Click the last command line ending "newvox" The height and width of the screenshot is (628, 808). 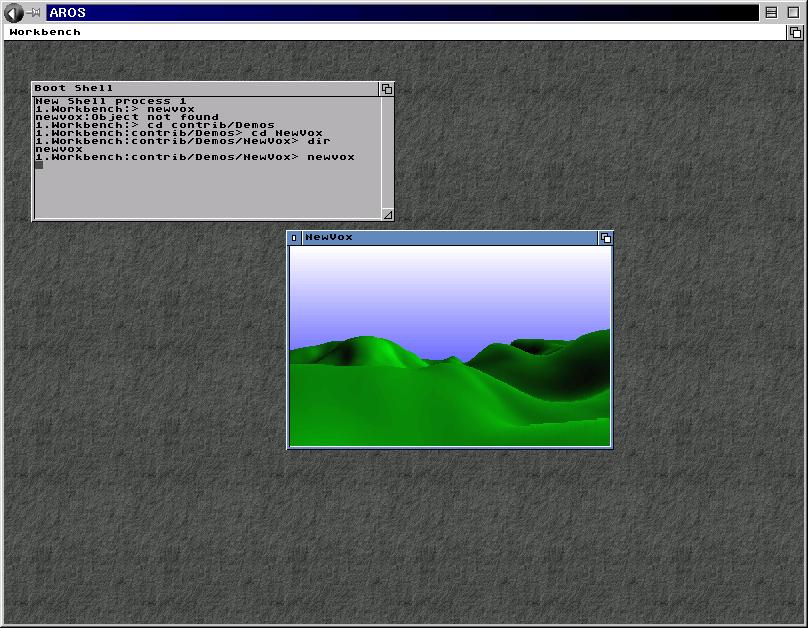coord(195,157)
